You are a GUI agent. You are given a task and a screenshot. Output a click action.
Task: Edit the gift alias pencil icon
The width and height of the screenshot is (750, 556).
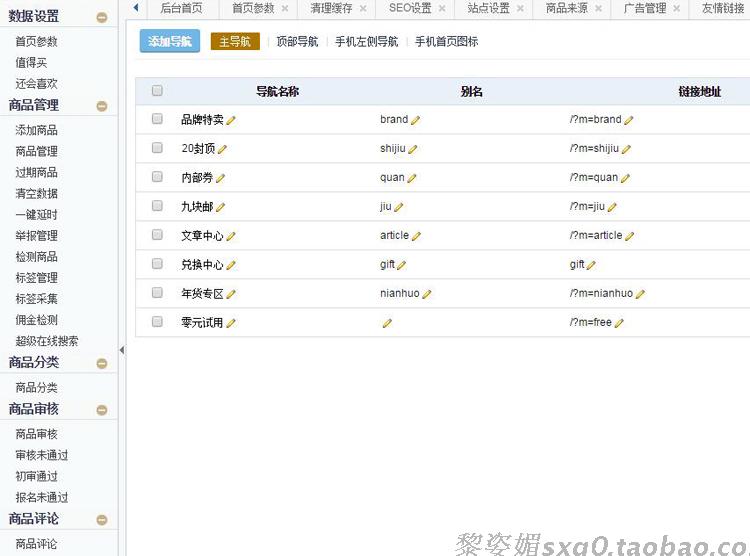(x=402, y=265)
